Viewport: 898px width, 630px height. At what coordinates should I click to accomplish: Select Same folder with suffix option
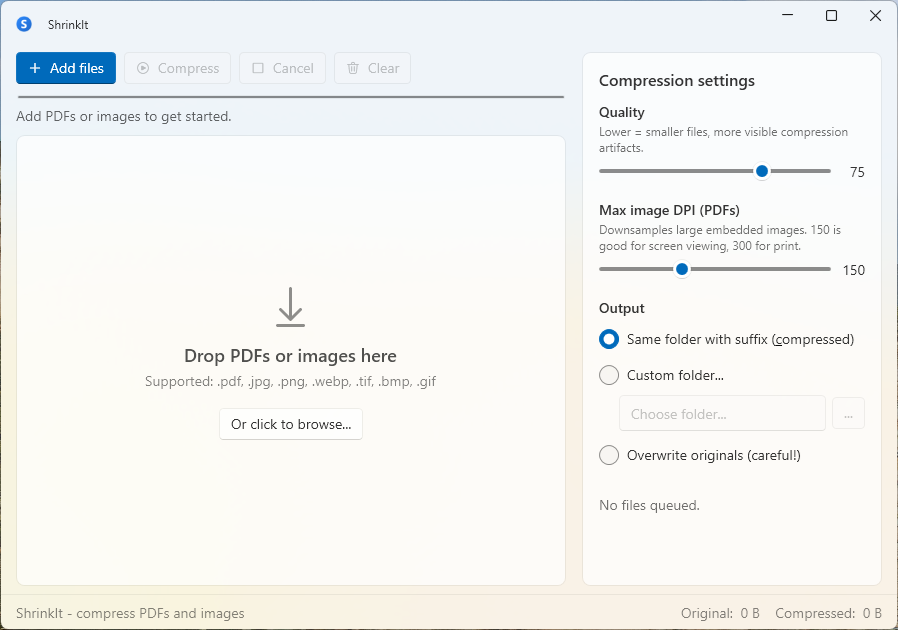[726, 339]
